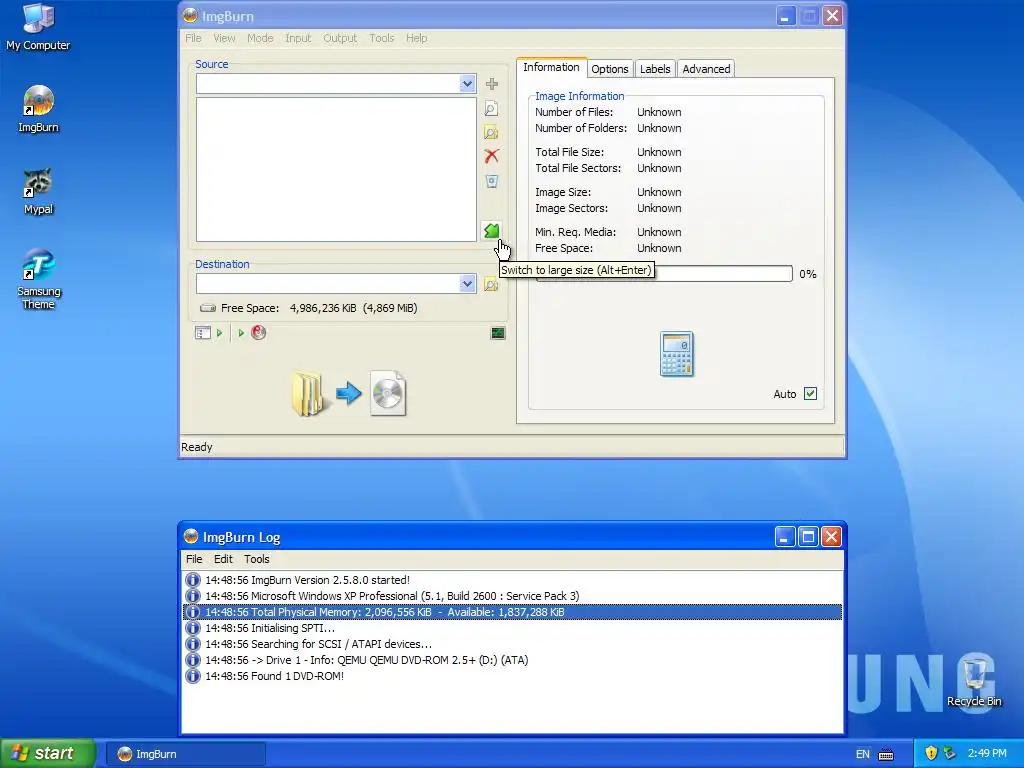
Task: Click the keyboard icon in language bar
Action: pyautogui.click(x=886, y=754)
